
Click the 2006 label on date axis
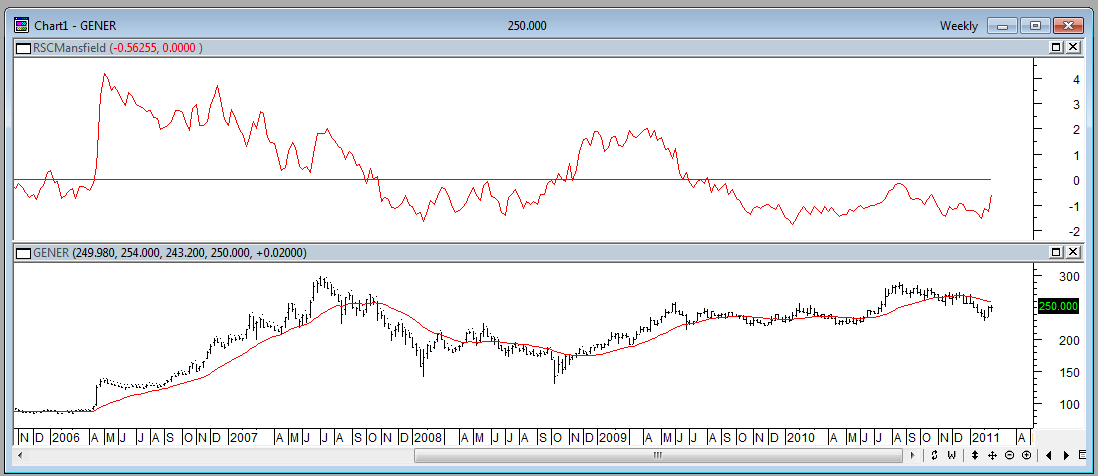pos(64,438)
